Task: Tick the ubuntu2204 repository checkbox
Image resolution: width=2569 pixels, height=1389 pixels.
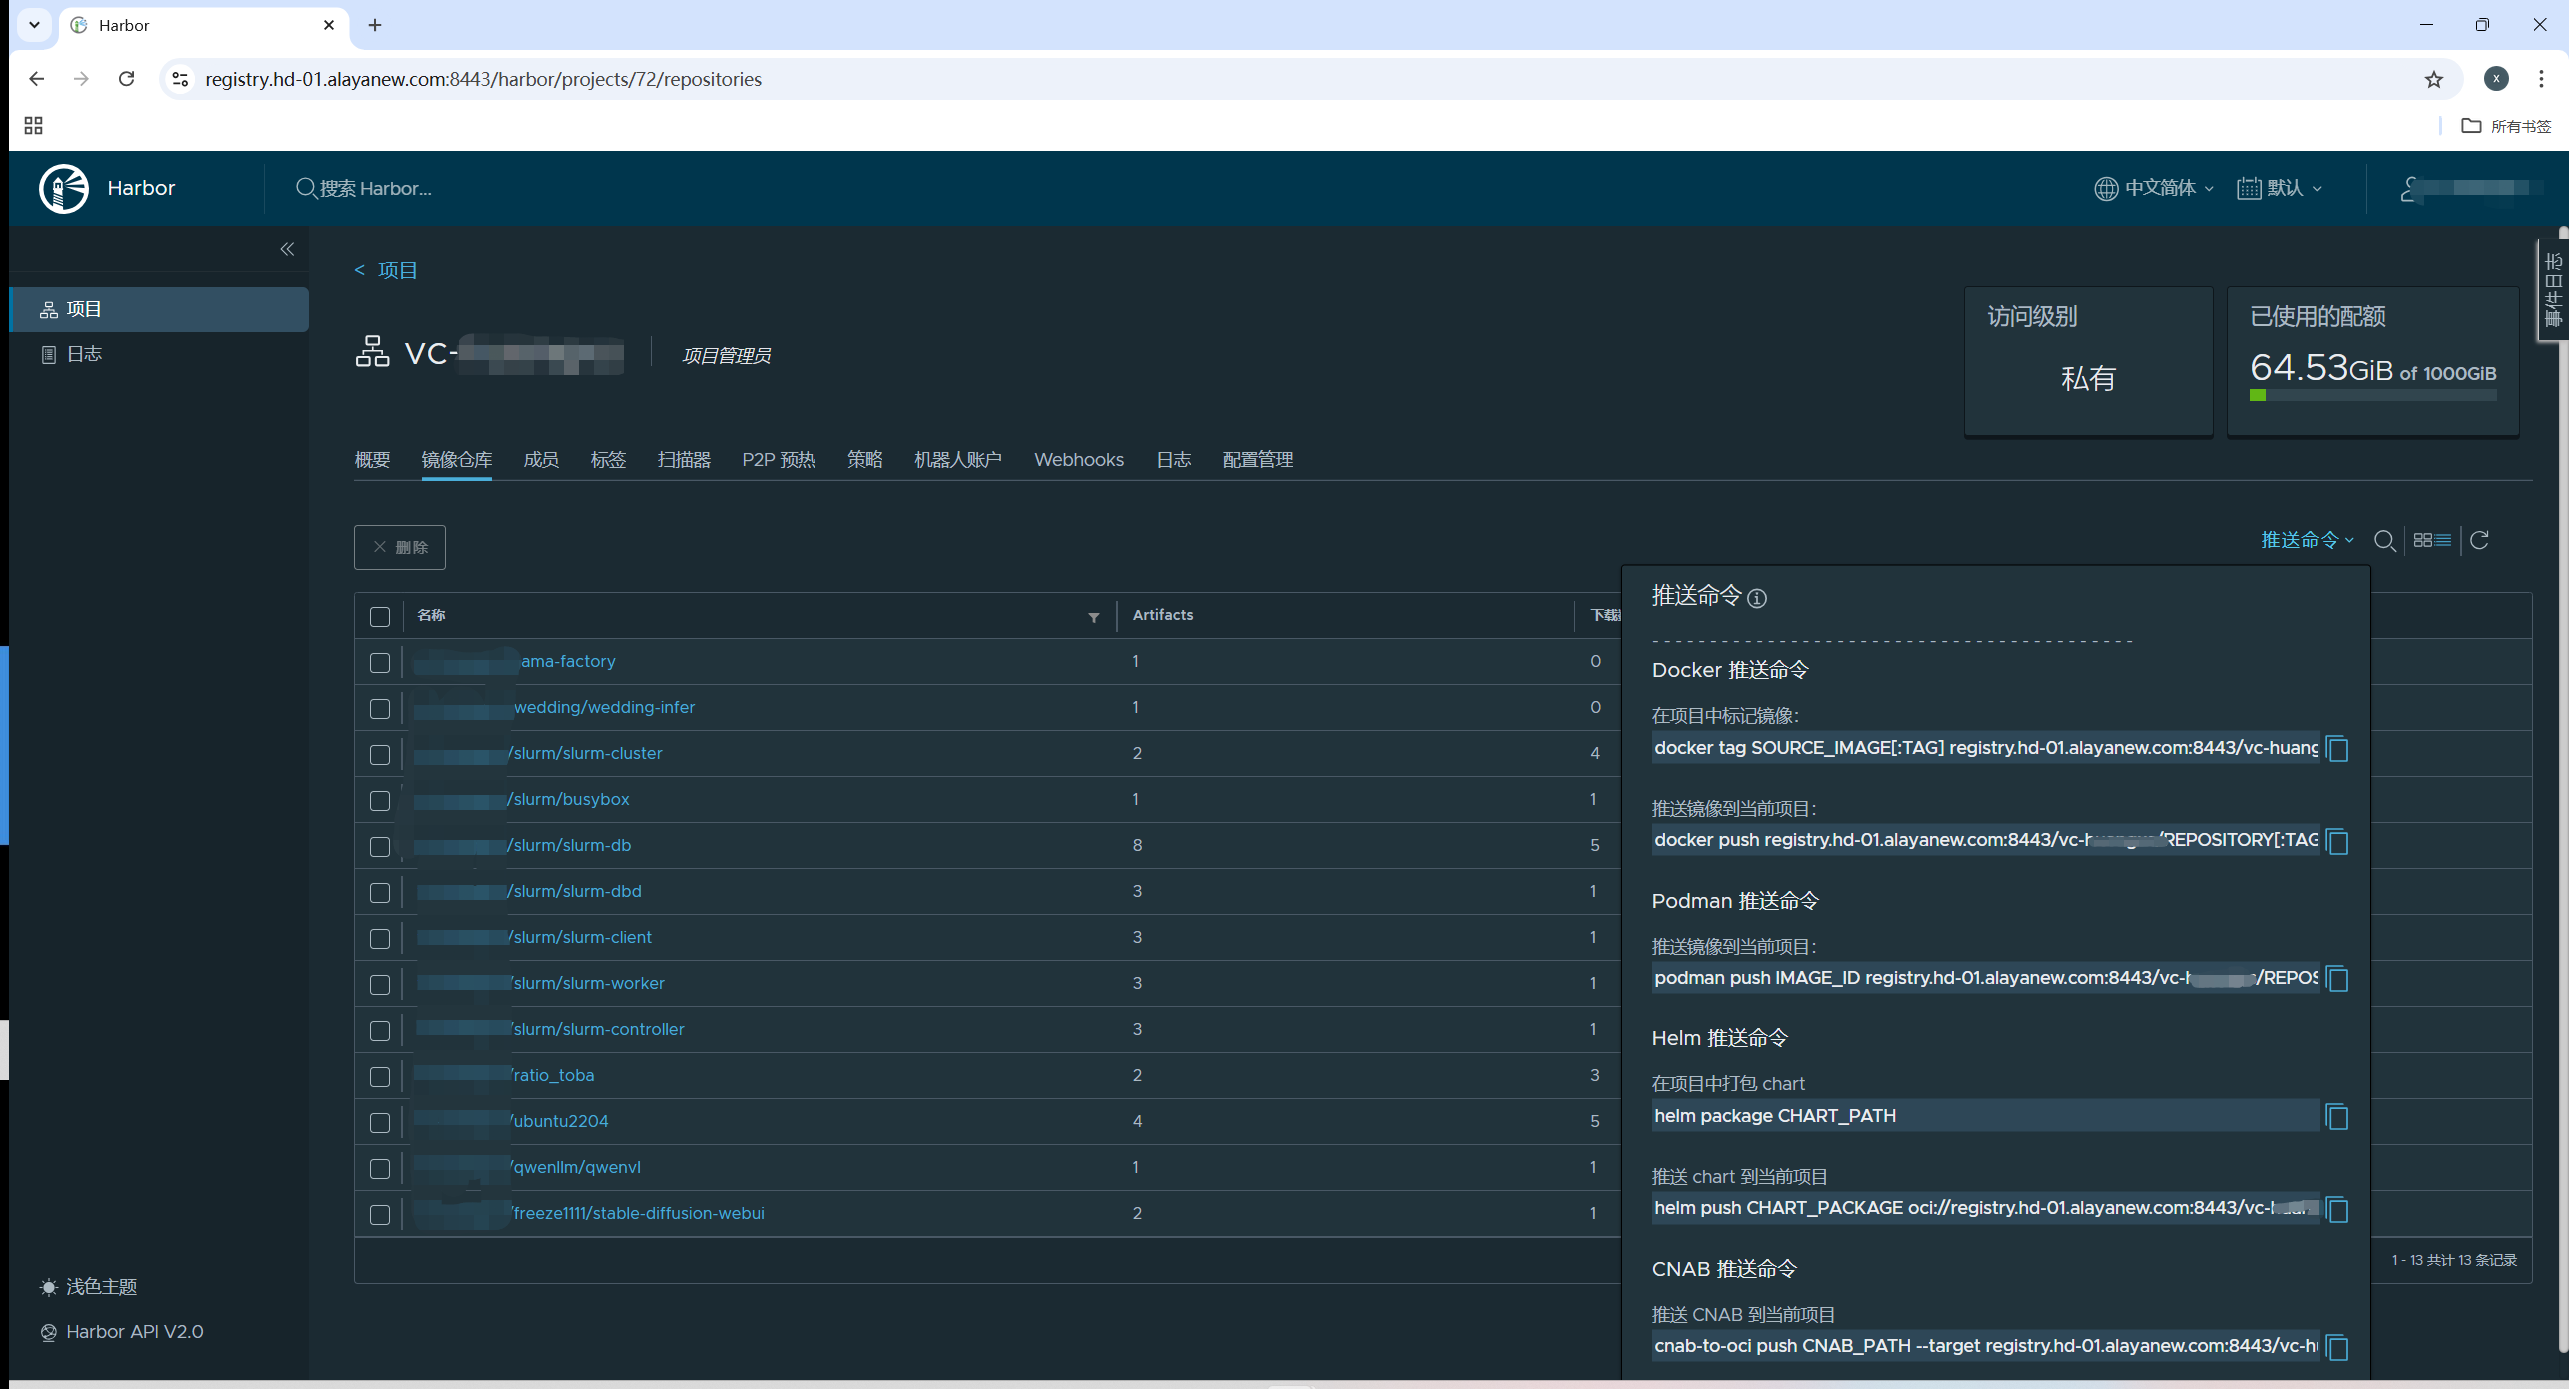Action: click(x=380, y=1123)
